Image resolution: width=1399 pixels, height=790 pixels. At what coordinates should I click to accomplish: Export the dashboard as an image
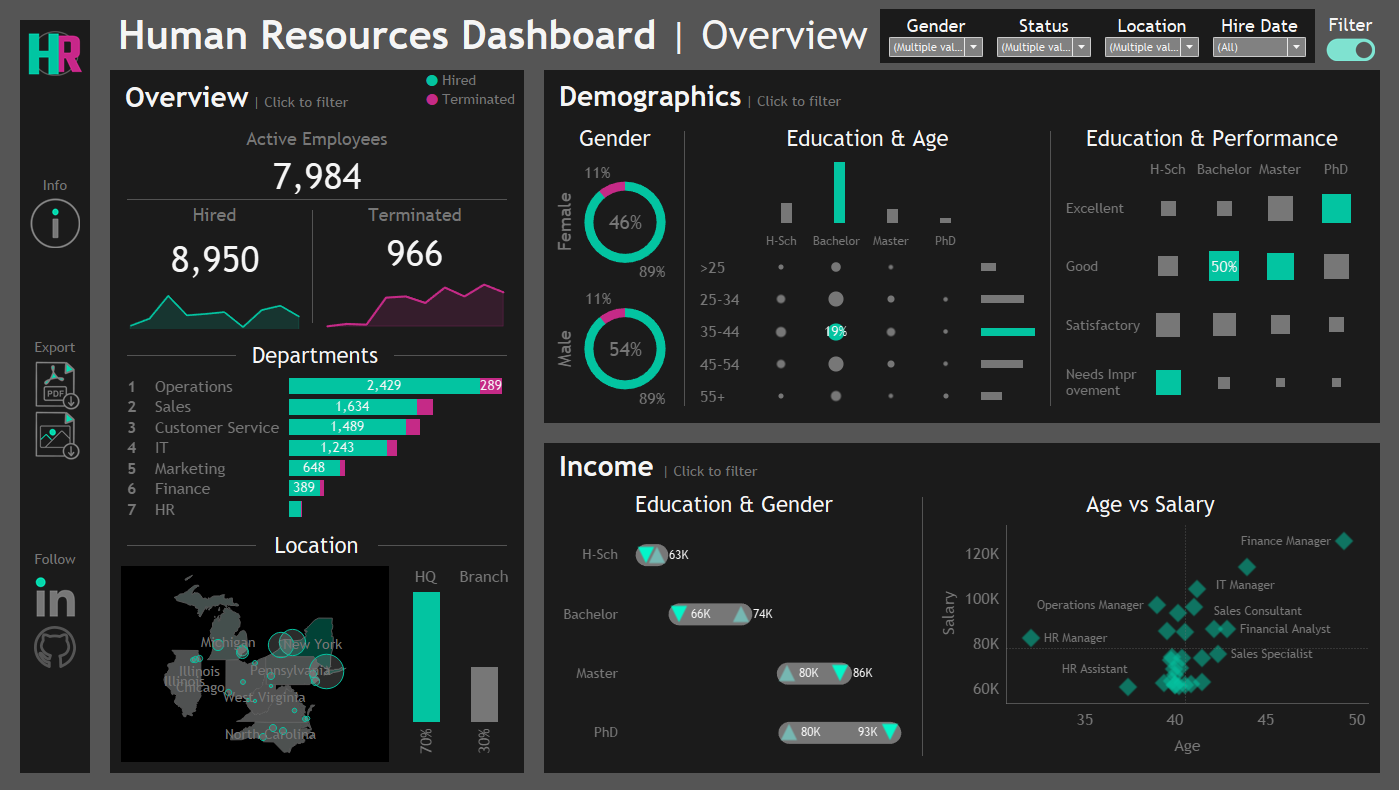tap(54, 435)
